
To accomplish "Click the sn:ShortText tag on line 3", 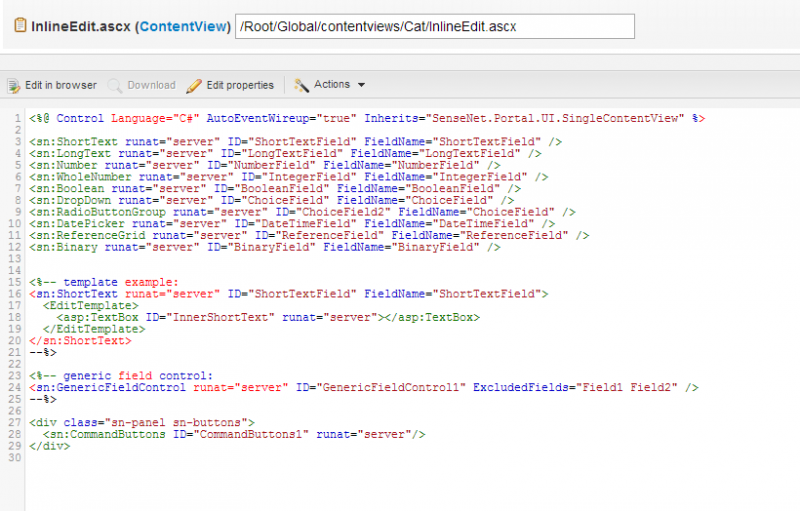I will point(73,142).
